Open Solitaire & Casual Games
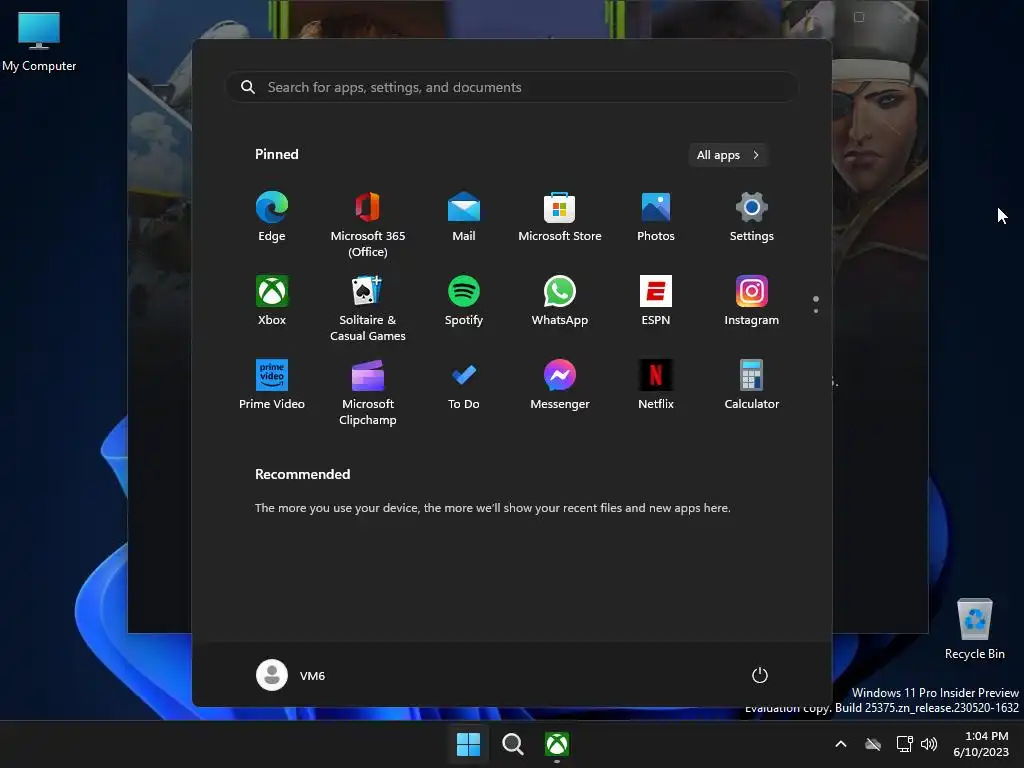 [x=368, y=308]
